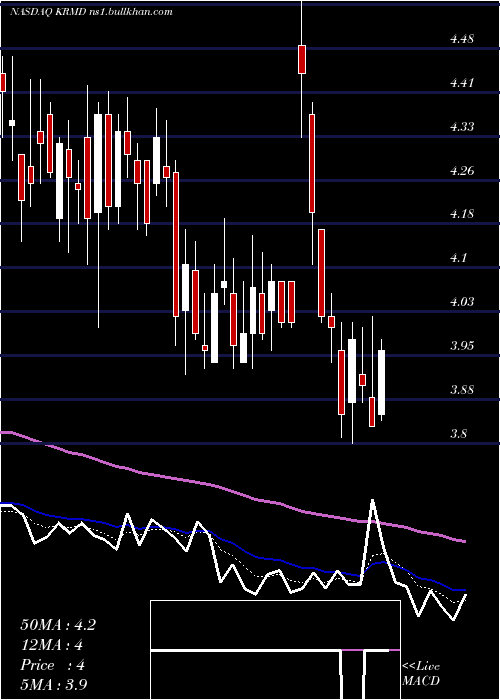The image size is (500, 700).
Task: Click the 12MA : 4 legend value
Action: [52, 645]
